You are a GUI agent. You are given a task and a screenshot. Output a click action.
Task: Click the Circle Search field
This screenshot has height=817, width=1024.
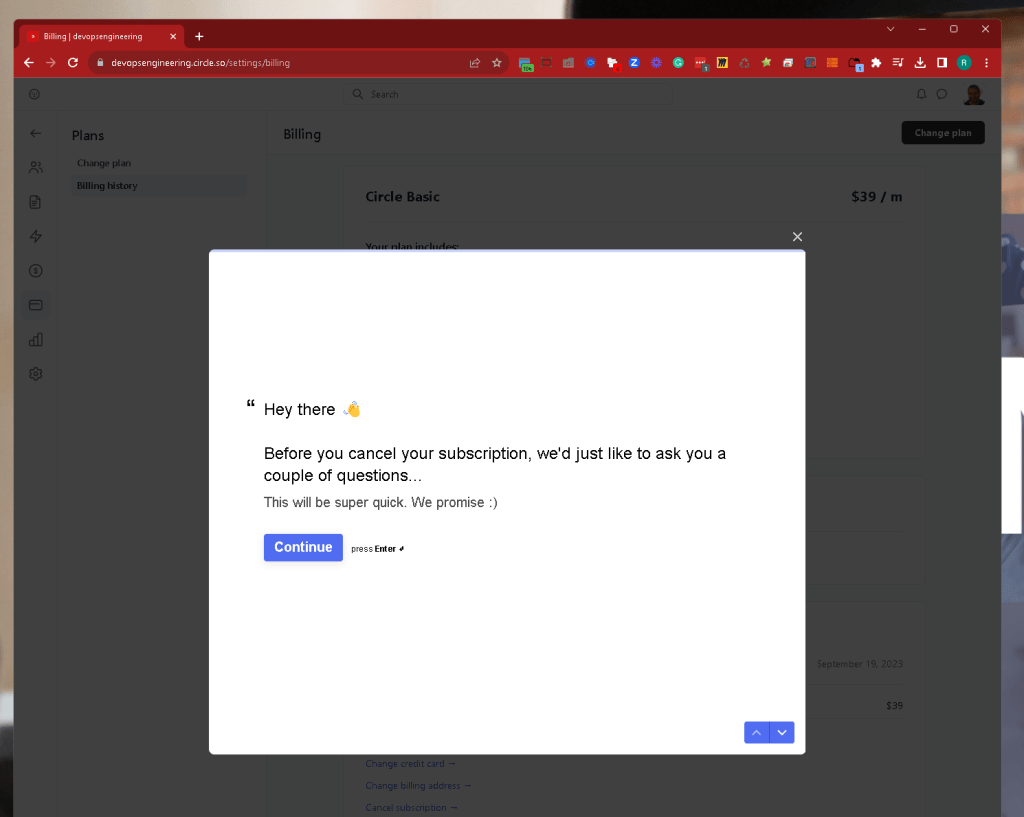tap(508, 94)
